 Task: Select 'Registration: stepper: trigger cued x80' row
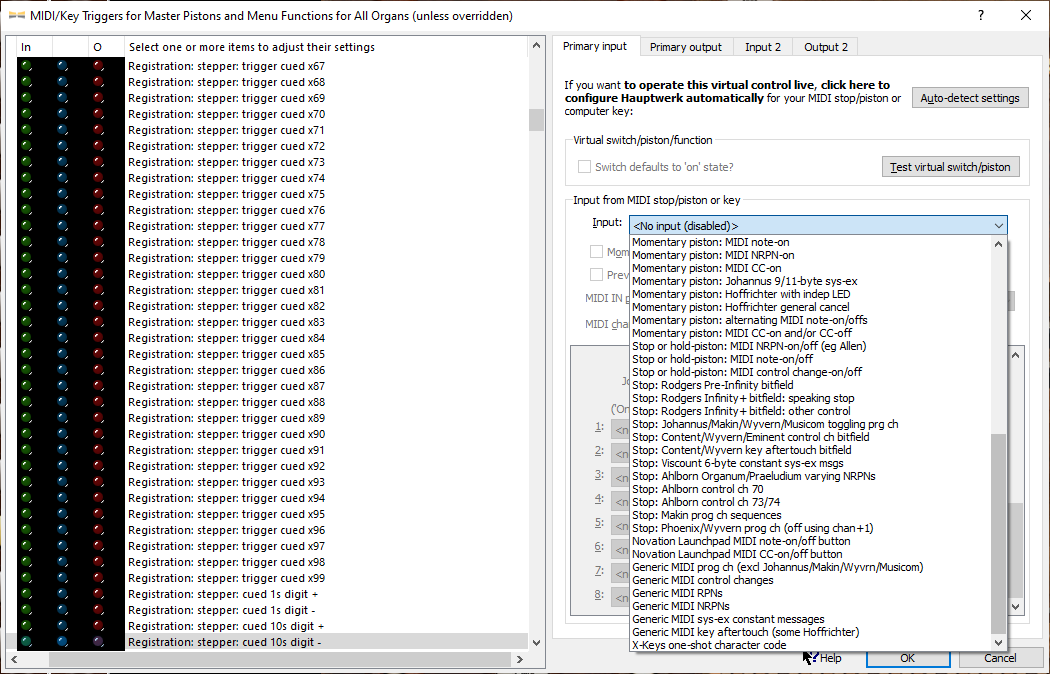226,274
